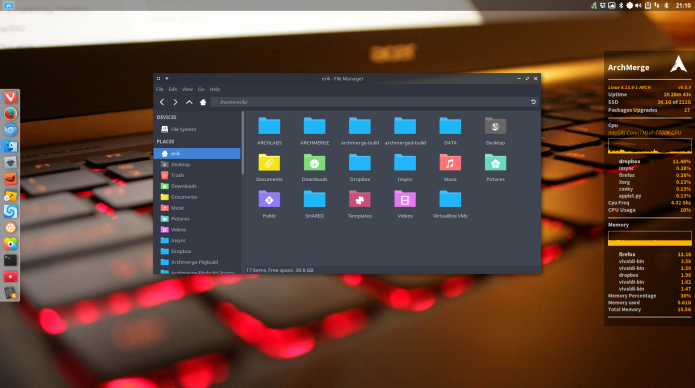Select the pink Videos folder icon

pyautogui.click(x=405, y=199)
